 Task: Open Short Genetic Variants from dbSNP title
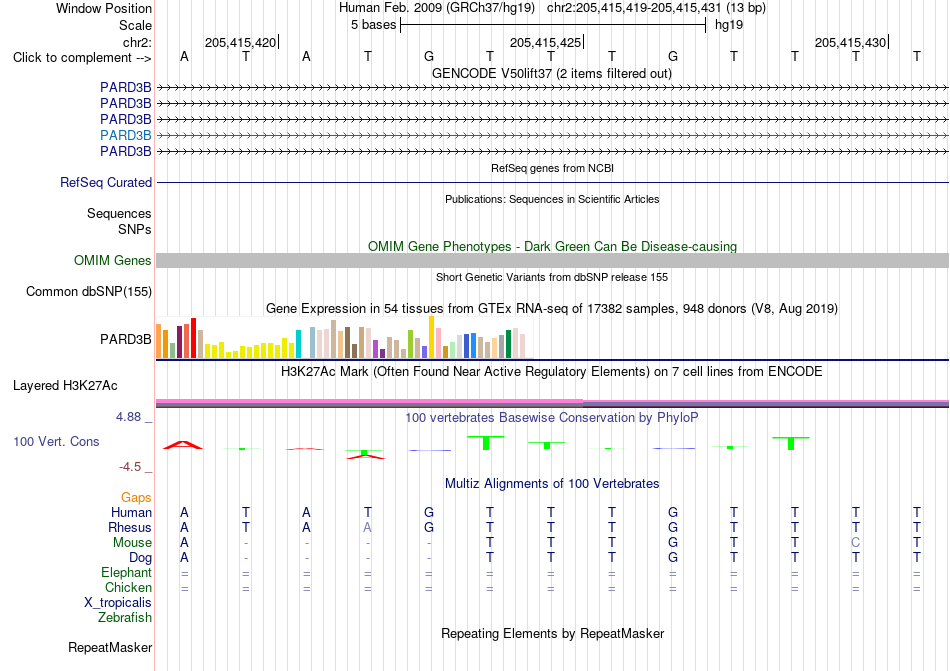pos(552,277)
